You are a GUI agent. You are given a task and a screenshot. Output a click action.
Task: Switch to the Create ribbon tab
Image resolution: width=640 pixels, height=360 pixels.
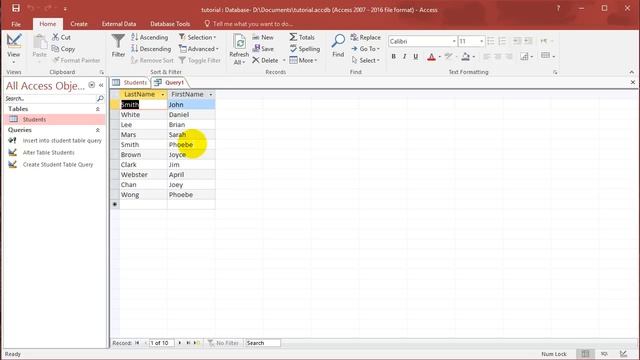pos(79,24)
